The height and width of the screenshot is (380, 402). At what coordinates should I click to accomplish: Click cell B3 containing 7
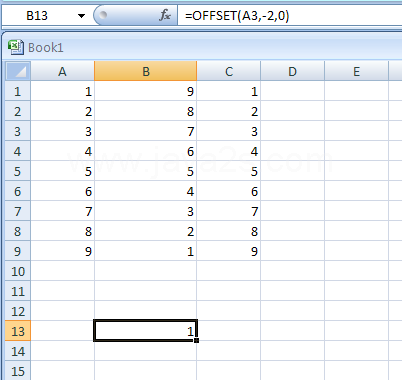146,131
